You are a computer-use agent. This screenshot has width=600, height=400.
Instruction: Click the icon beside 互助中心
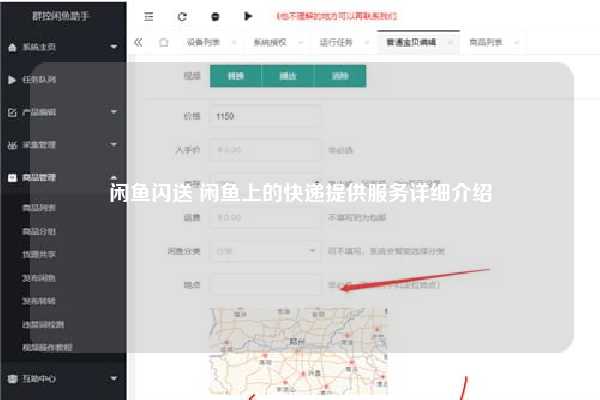(13, 379)
